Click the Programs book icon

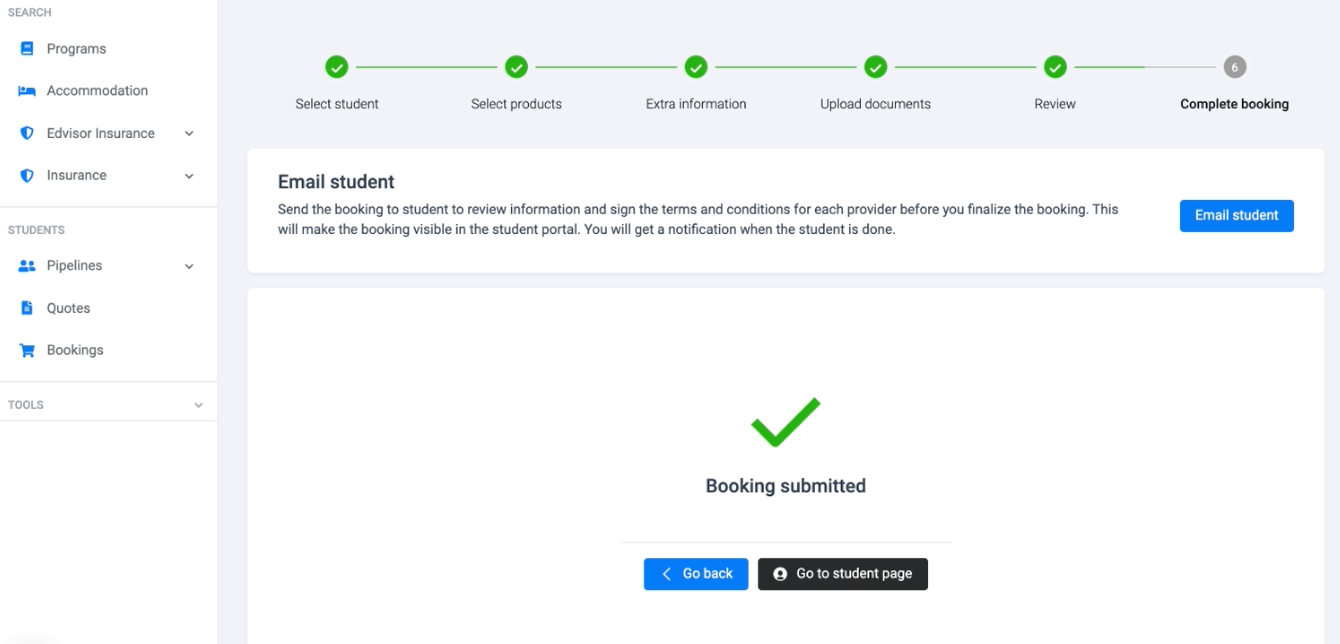[27, 48]
